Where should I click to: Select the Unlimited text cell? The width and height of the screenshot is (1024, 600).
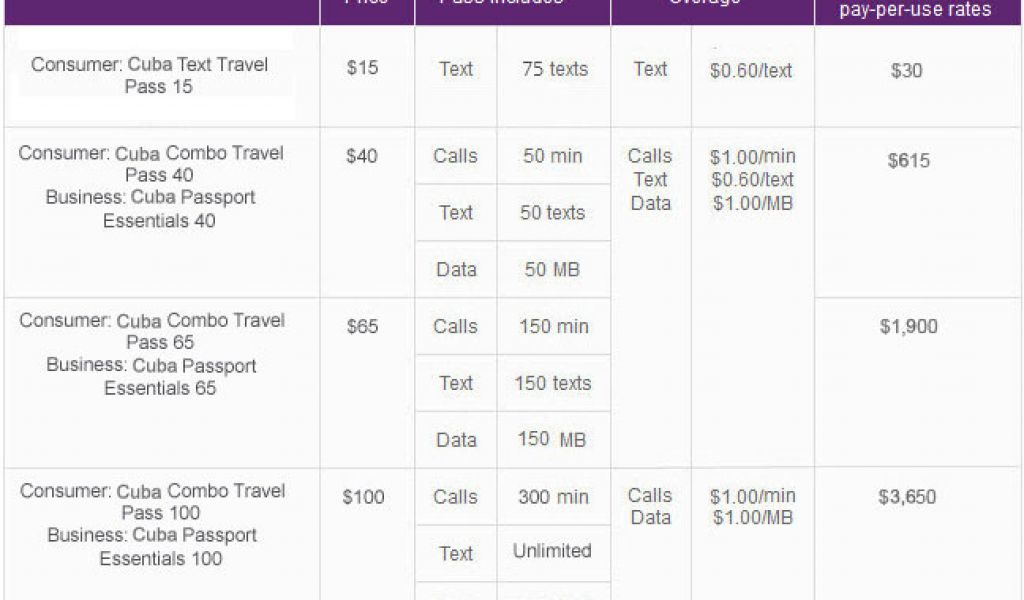click(552, 551)
